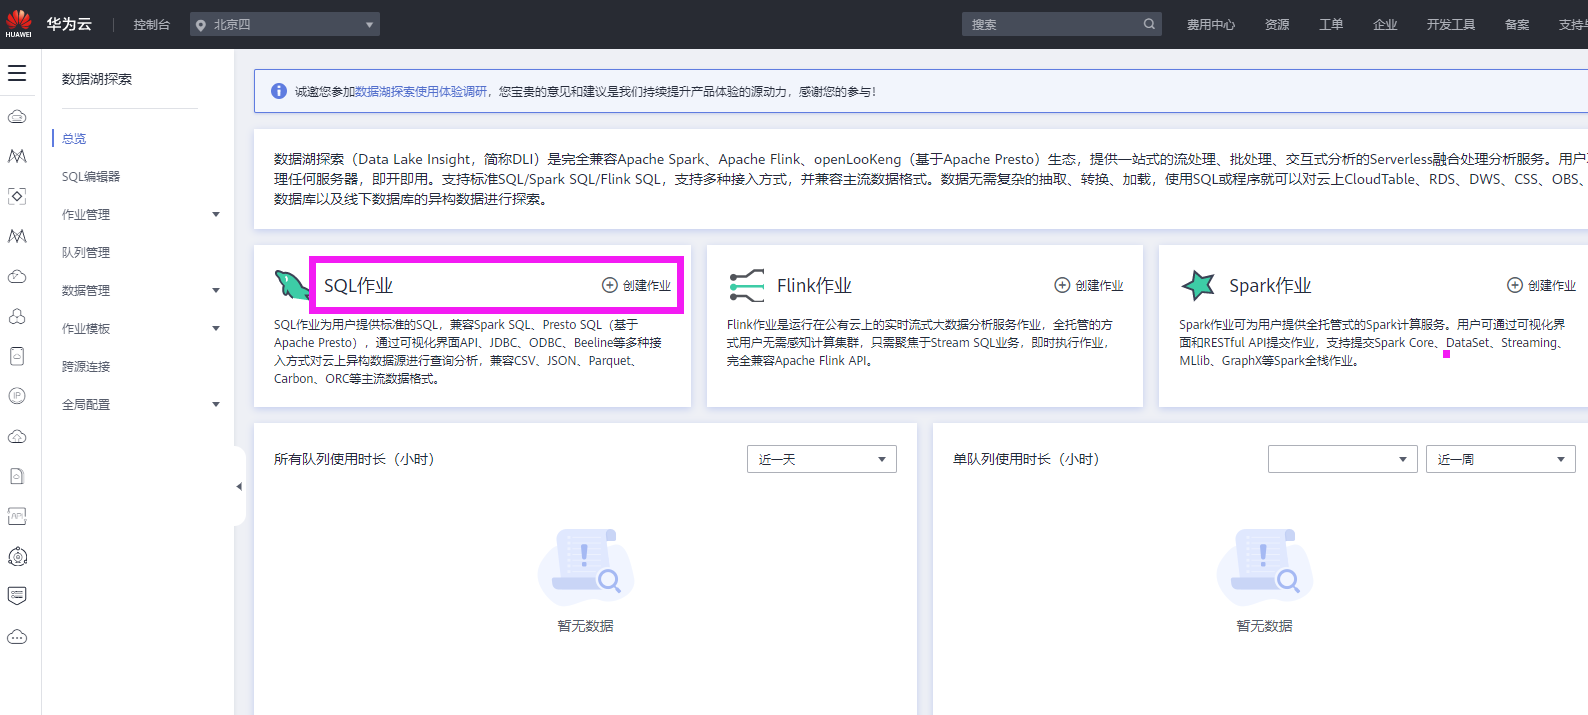The width and height of the screenshot is (1588, 715).
Task: Click the blue info icon in notice banner
Action: point(279,91)
